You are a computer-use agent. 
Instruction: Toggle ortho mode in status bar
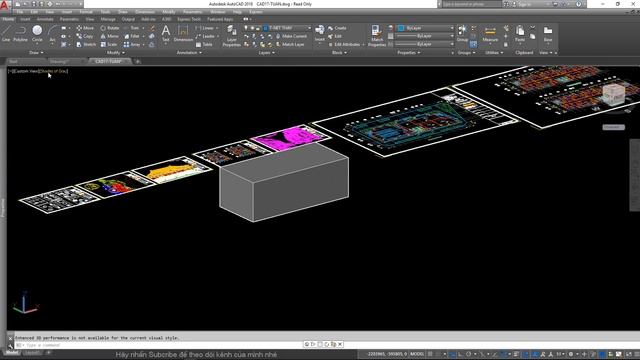460,354
